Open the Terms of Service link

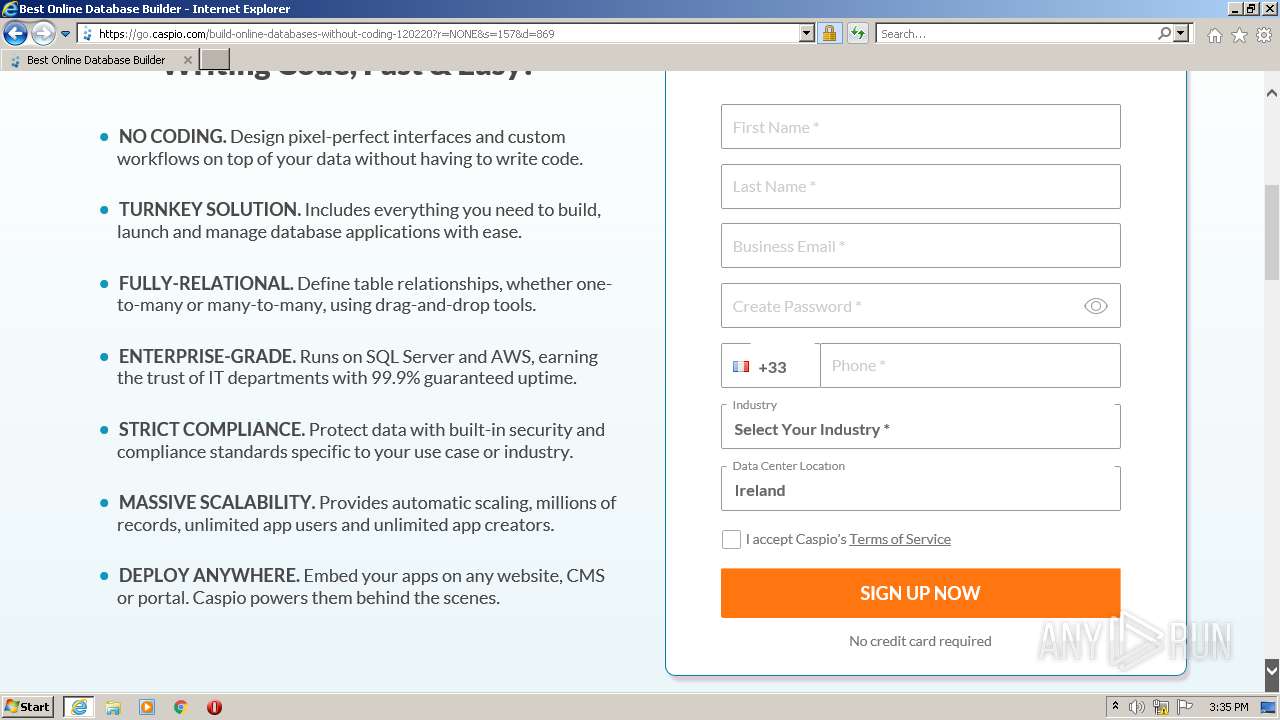[x=900, y=539]
